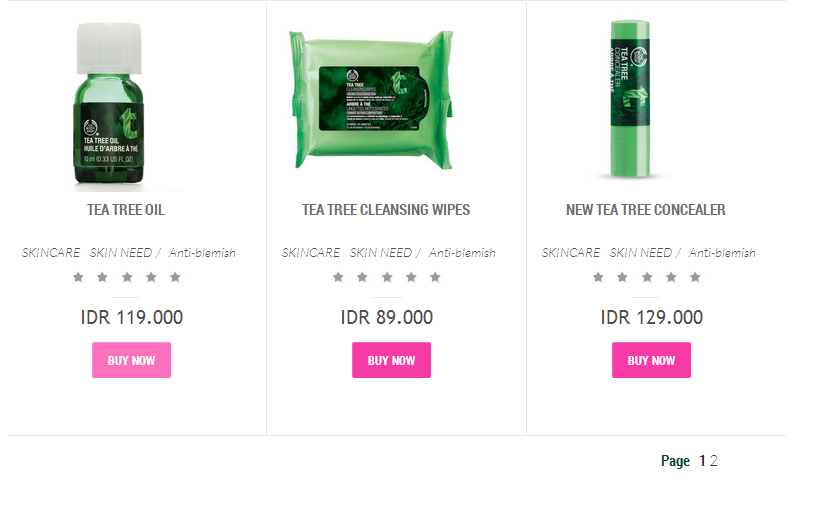Screen dimensions: 840x512
Task: Go to page 2 of results
Action: pos(714,461)
